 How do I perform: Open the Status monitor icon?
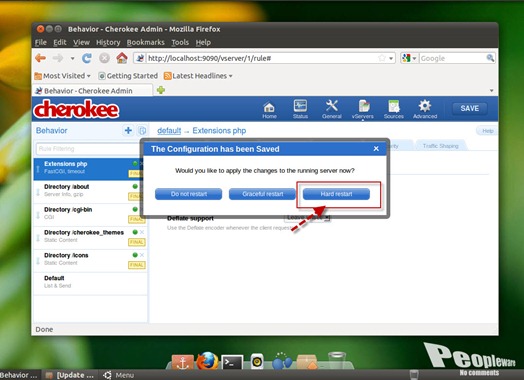(x=300, y=109)
